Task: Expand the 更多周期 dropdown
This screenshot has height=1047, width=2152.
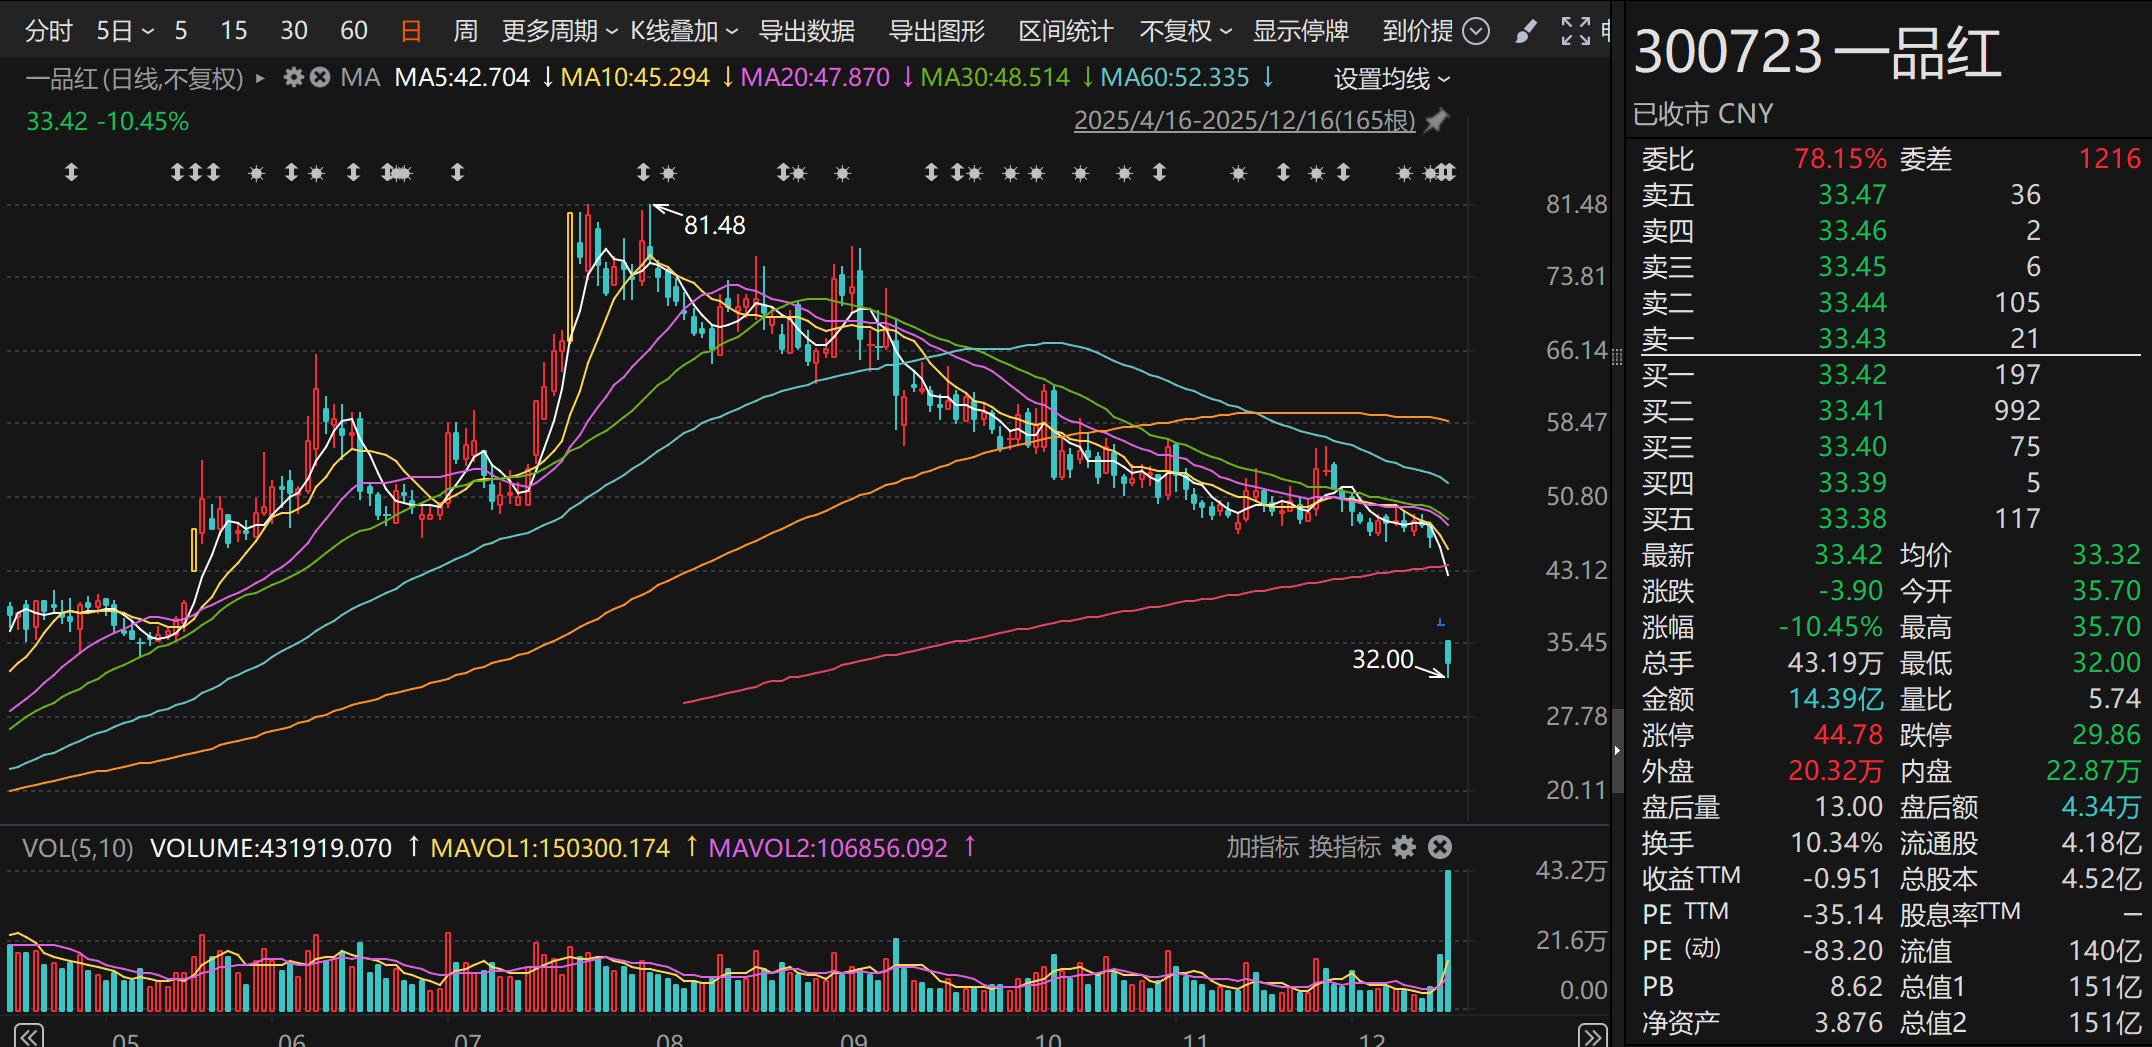Action: 560,32
